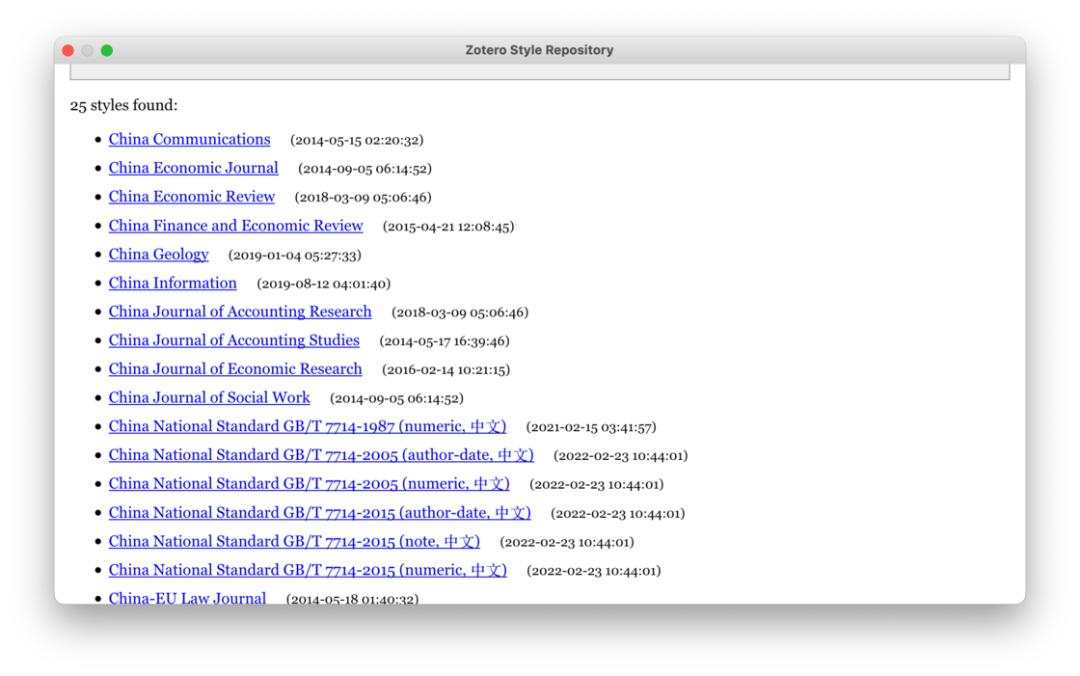The height and width of the screenshot is (676, 1080).
Task: Click the timestamp (2014-05-17 16:39:46)
Action: click(x=444, y=341)
